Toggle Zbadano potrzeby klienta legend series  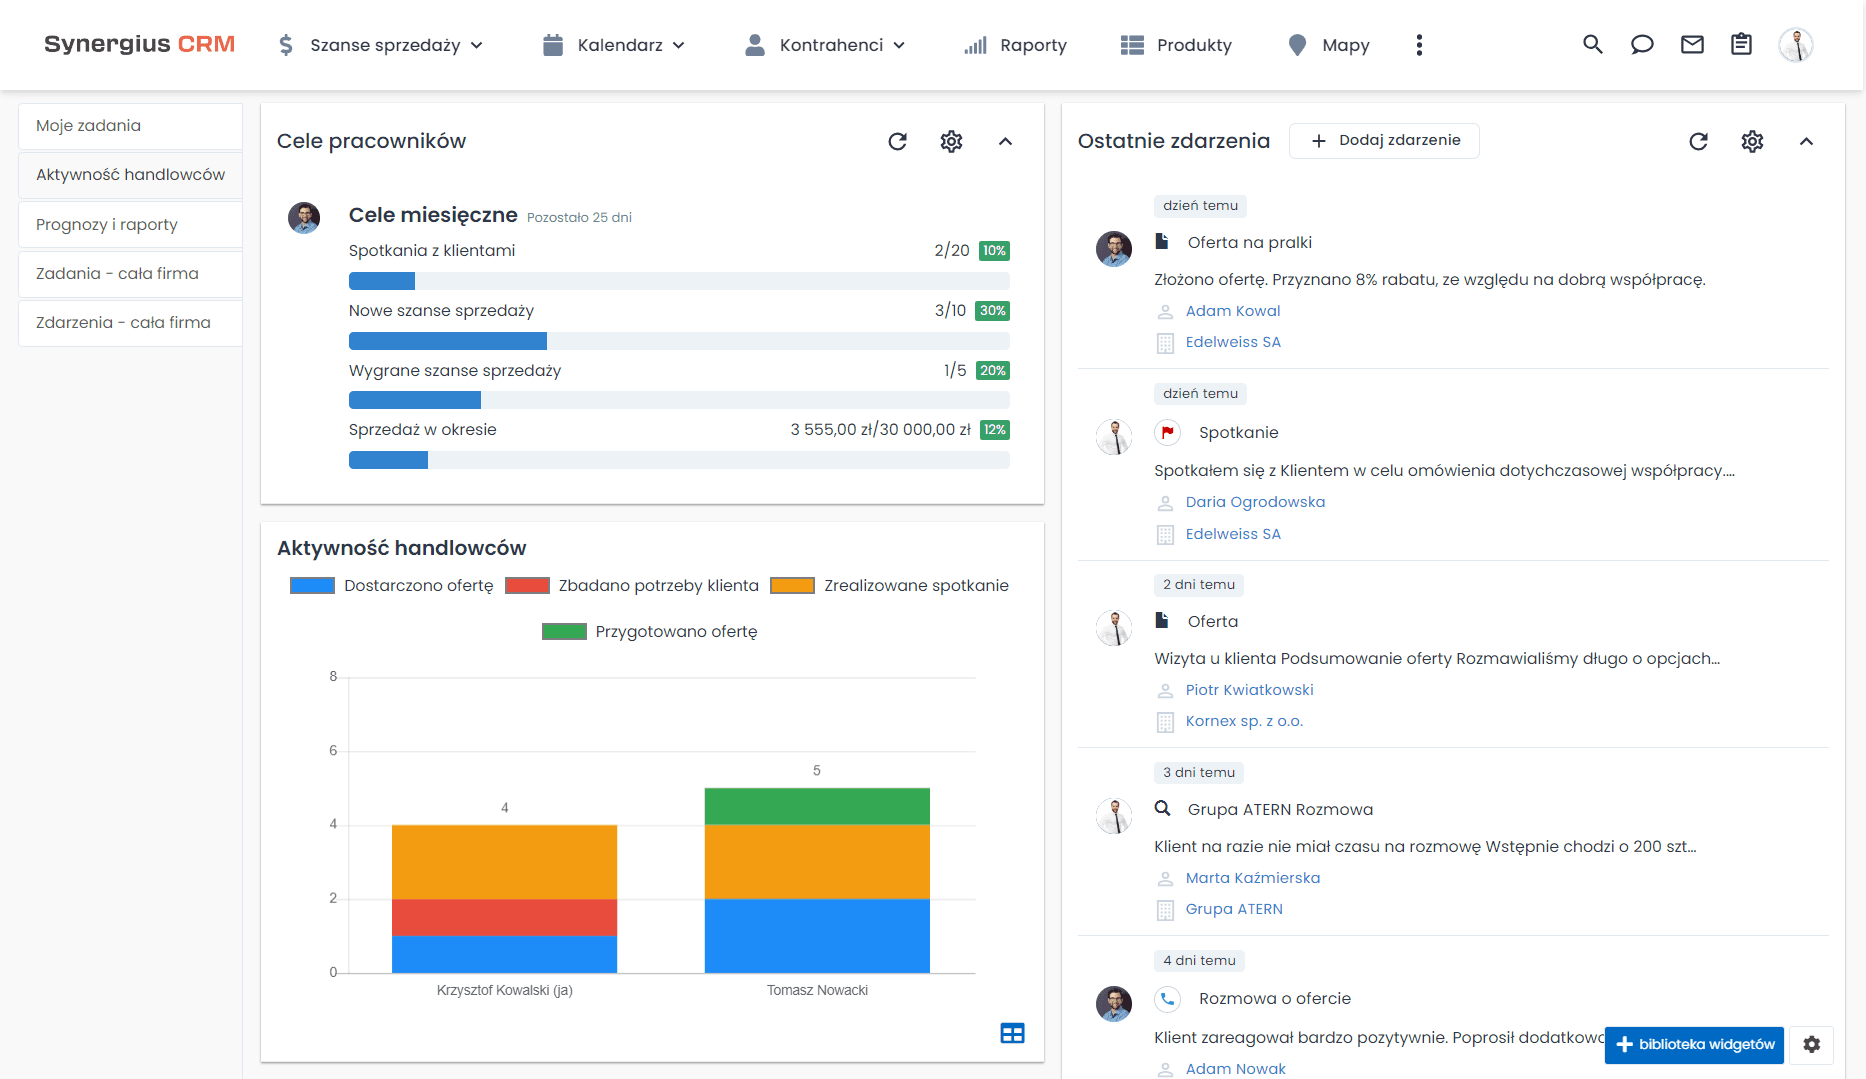pos(632,586)
